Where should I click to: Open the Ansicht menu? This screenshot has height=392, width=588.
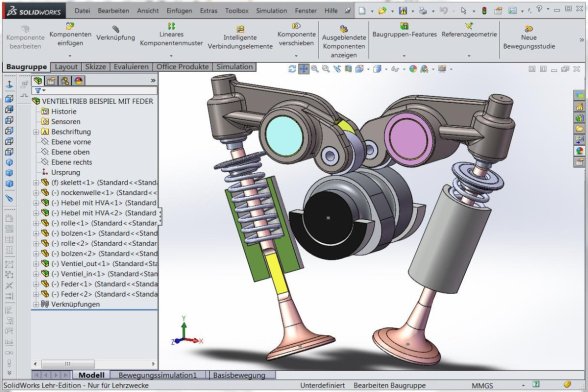point(148,11)
